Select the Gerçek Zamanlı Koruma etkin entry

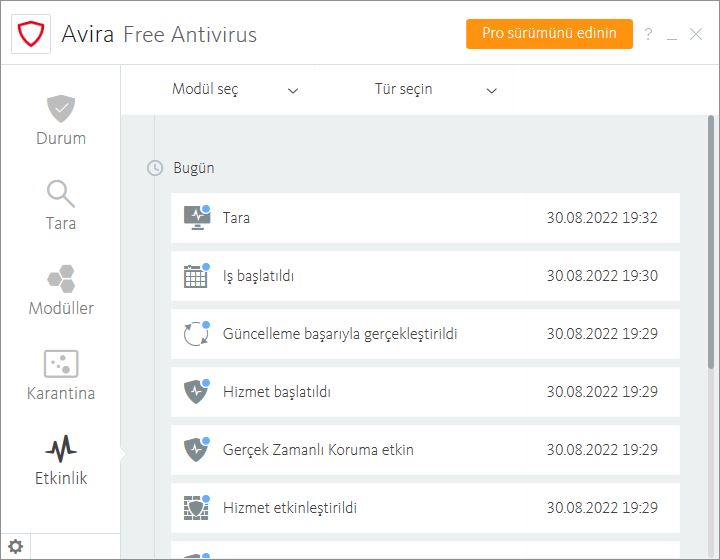pos(425,450)
